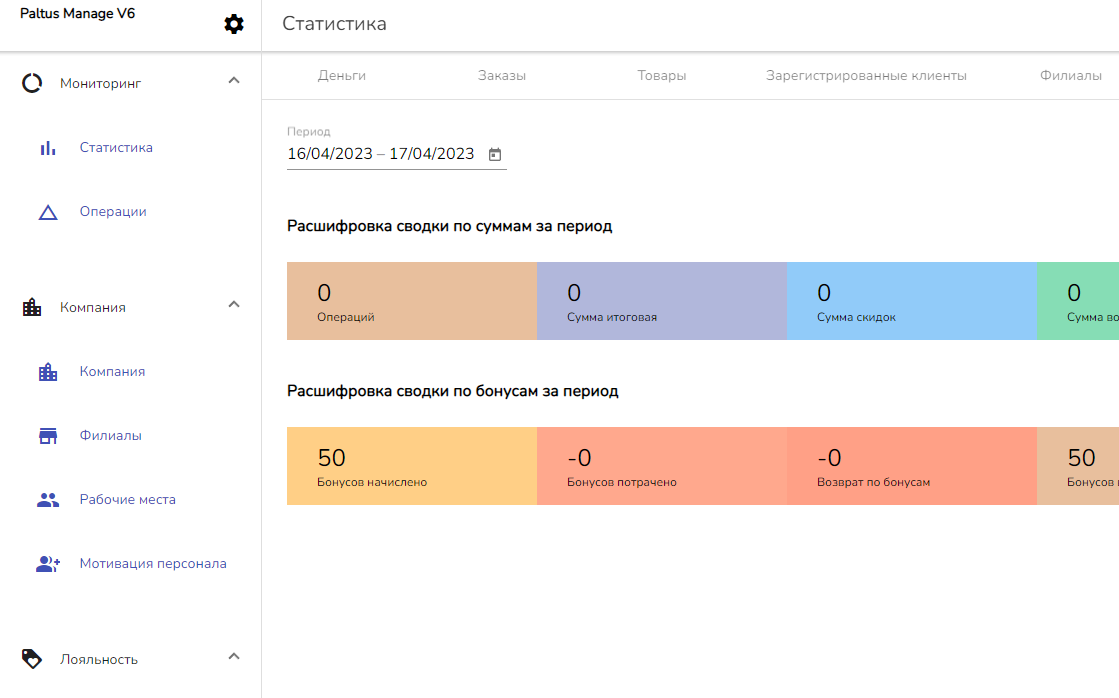
Task: Click the people icon beside Рабочие места
Action: click(48, 500)
